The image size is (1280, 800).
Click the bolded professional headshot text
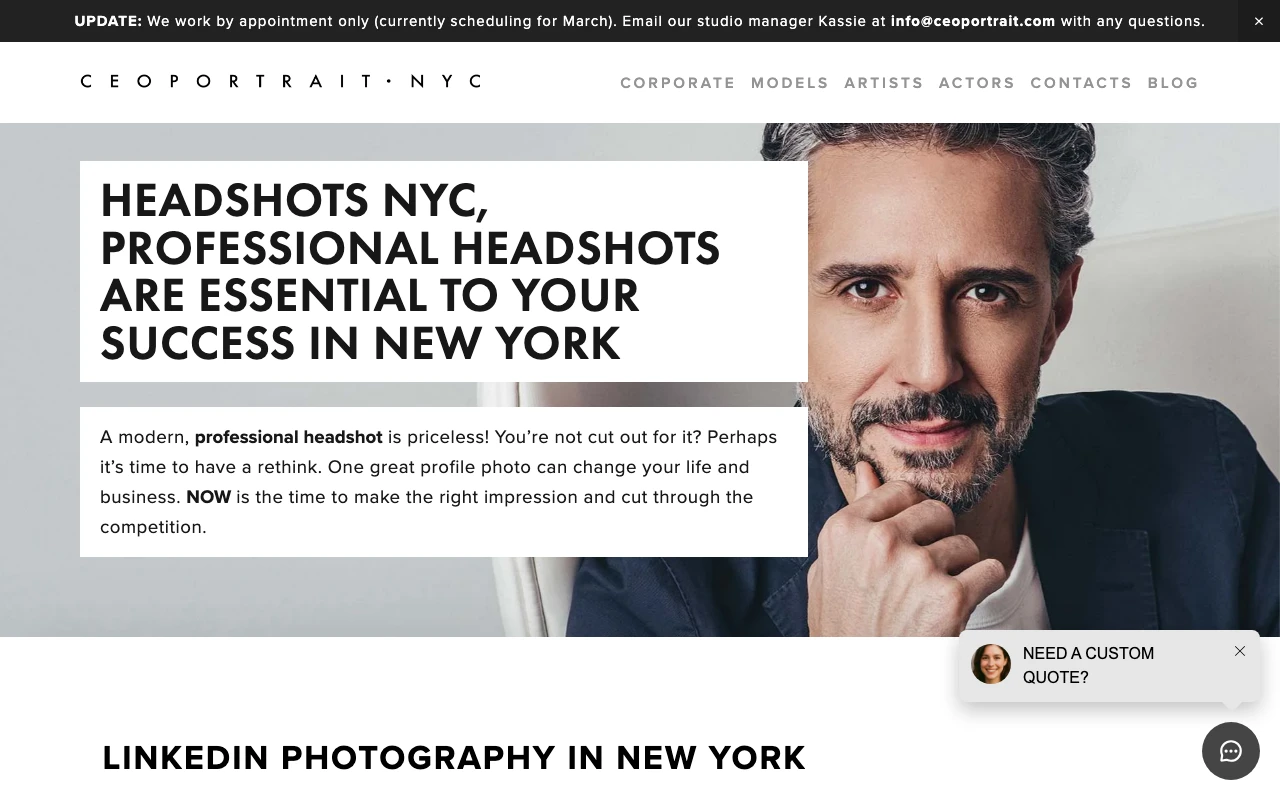tap(288, 437)
